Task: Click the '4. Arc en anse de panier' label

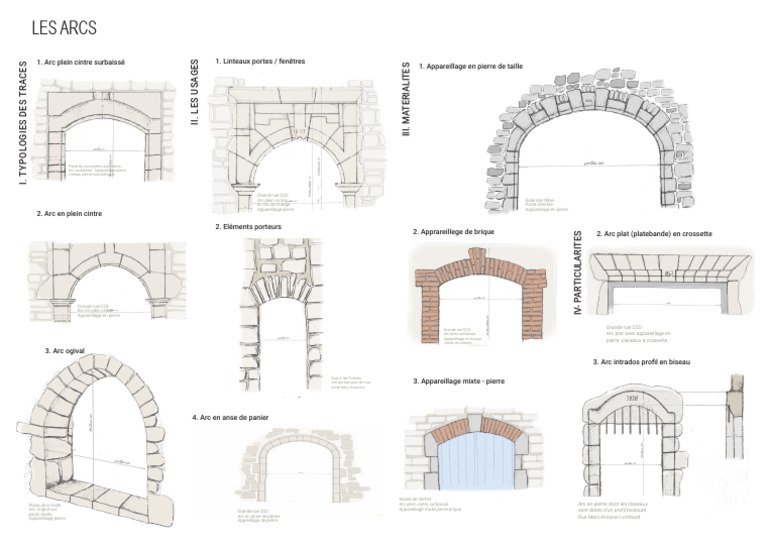Action: click(x=230, y=417)
